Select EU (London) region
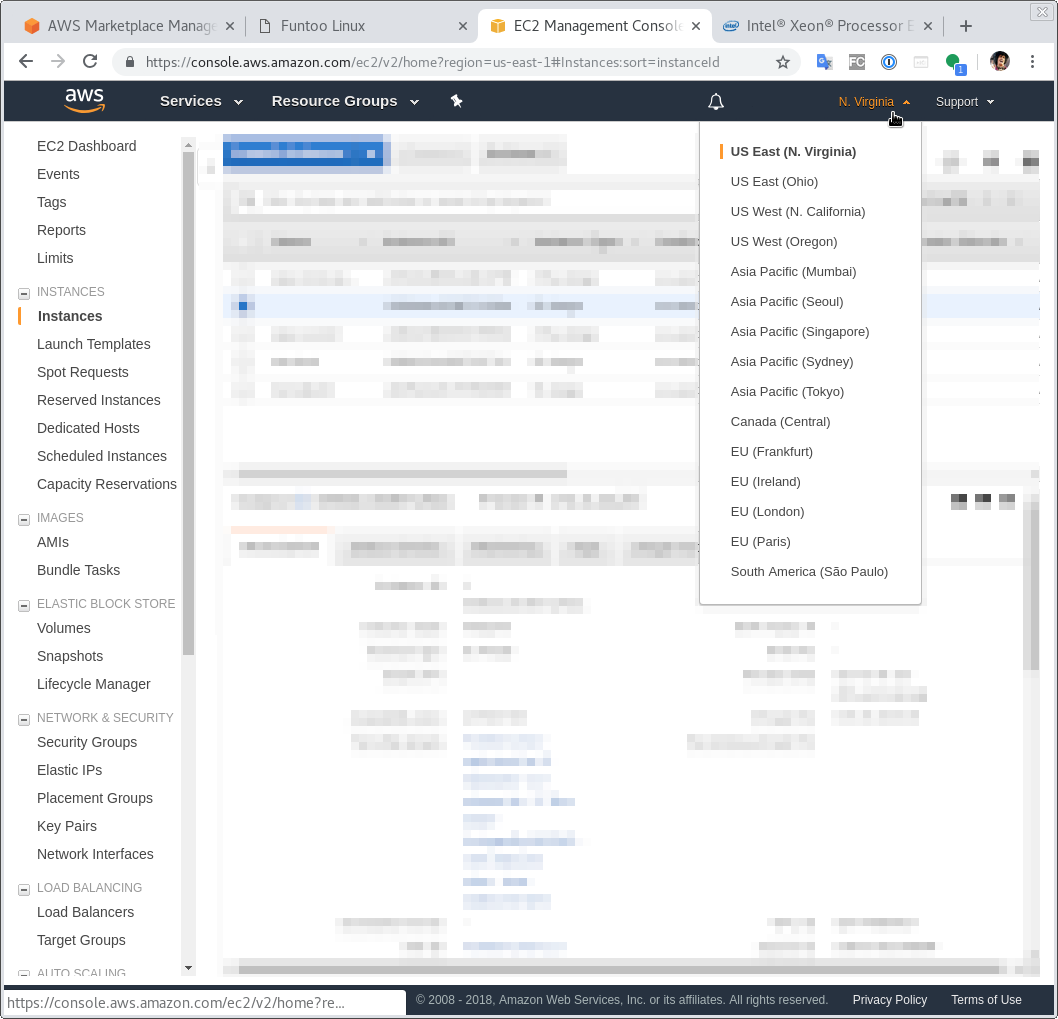 767,512
